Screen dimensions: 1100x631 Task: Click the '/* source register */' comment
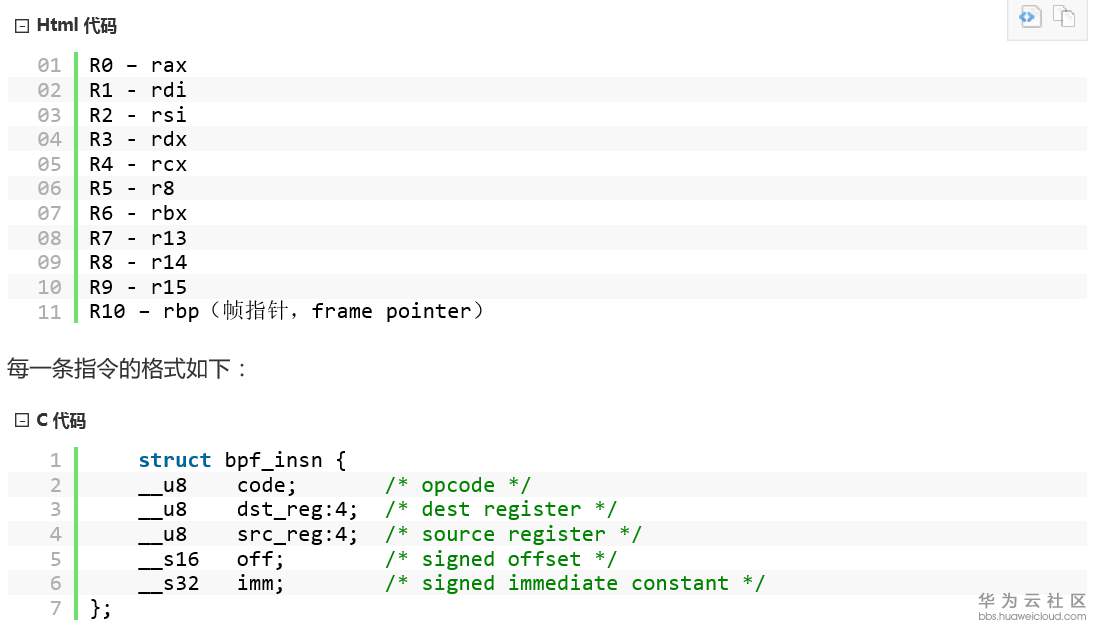click(513, 534)
